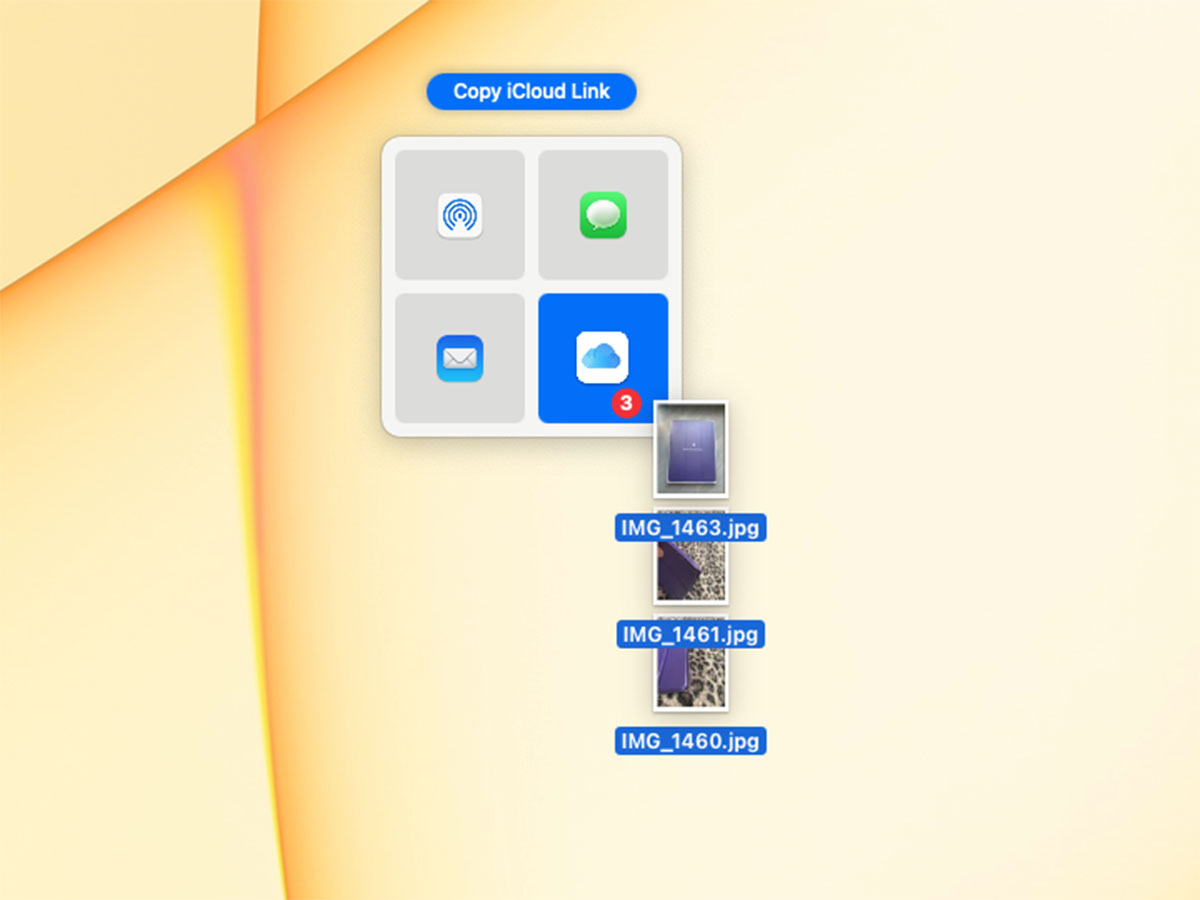The height and width of the screenshot is (900, 1200).
Task: Select the IMG_1461.jpg thumbnail image
Action: click(691, 556)
